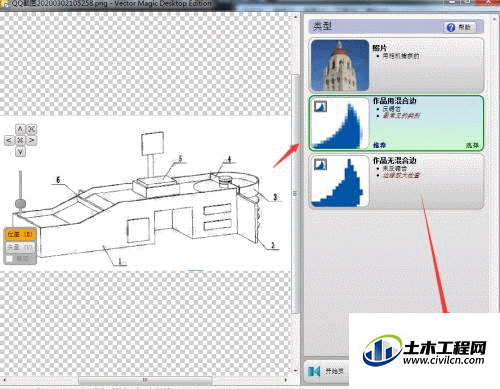The height and width of the screenshot is (389, 500).
Task: Switch preview to 矢量 (V) vector view
Action: (20, 247)
